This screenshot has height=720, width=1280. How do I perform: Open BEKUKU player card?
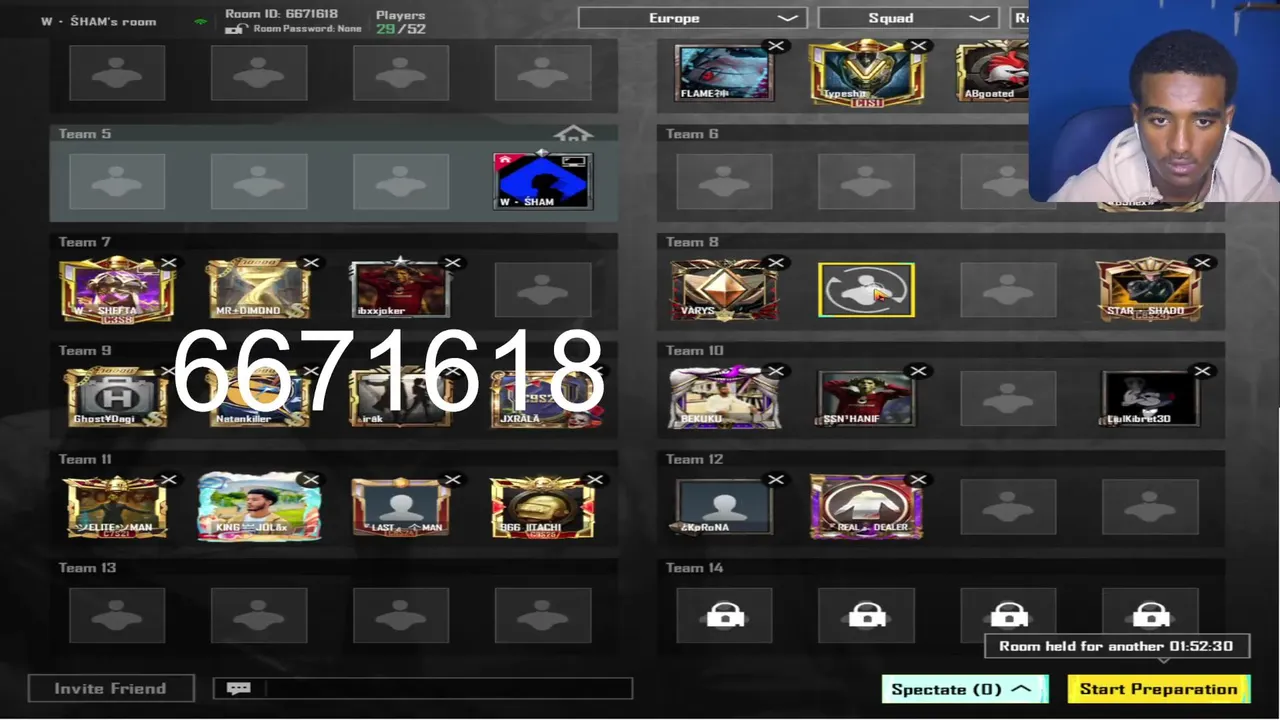click(x=724, y=398)
